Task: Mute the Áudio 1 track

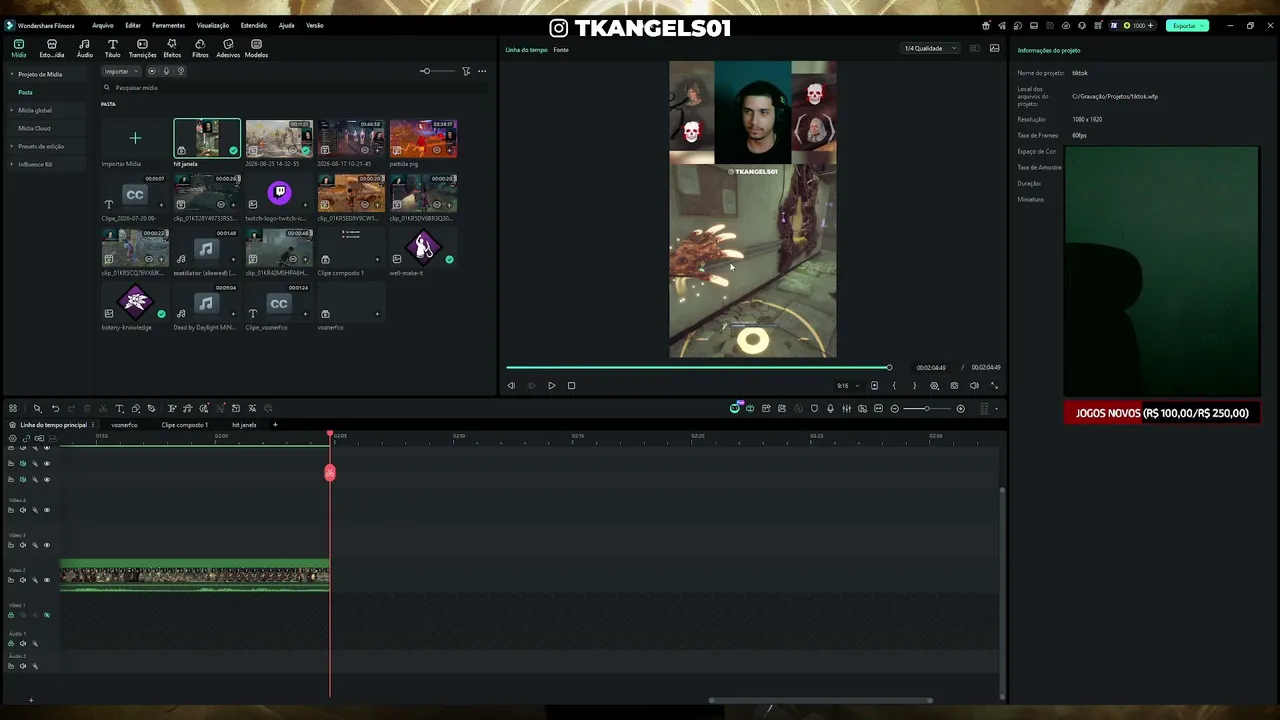Action: tap(23, 643)
